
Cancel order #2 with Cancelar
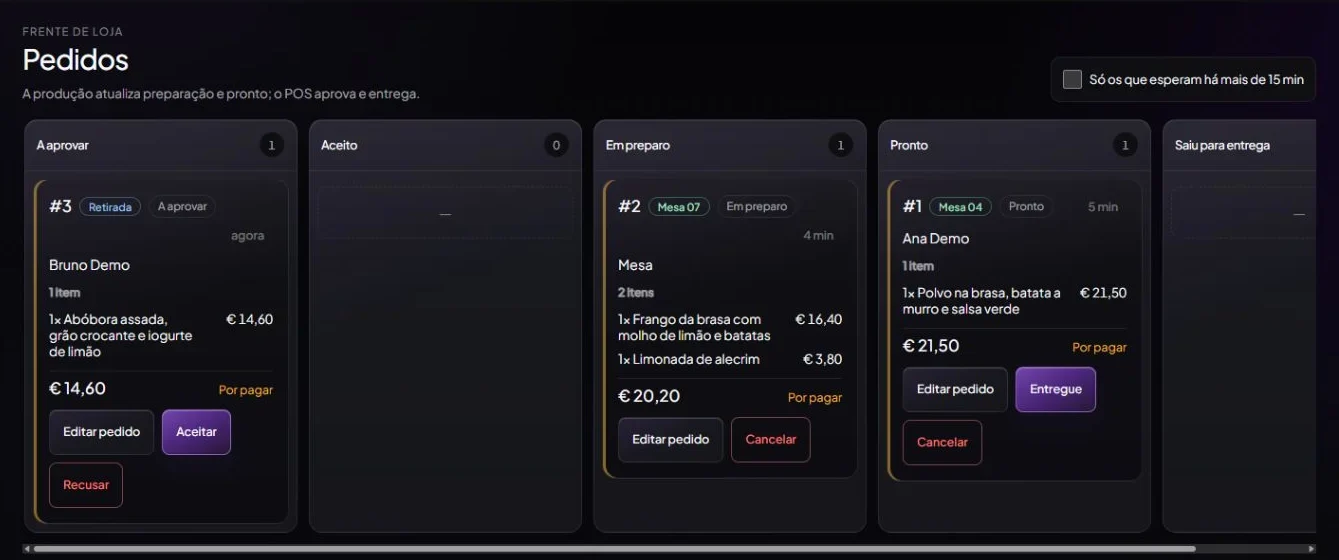pos(771,440)
